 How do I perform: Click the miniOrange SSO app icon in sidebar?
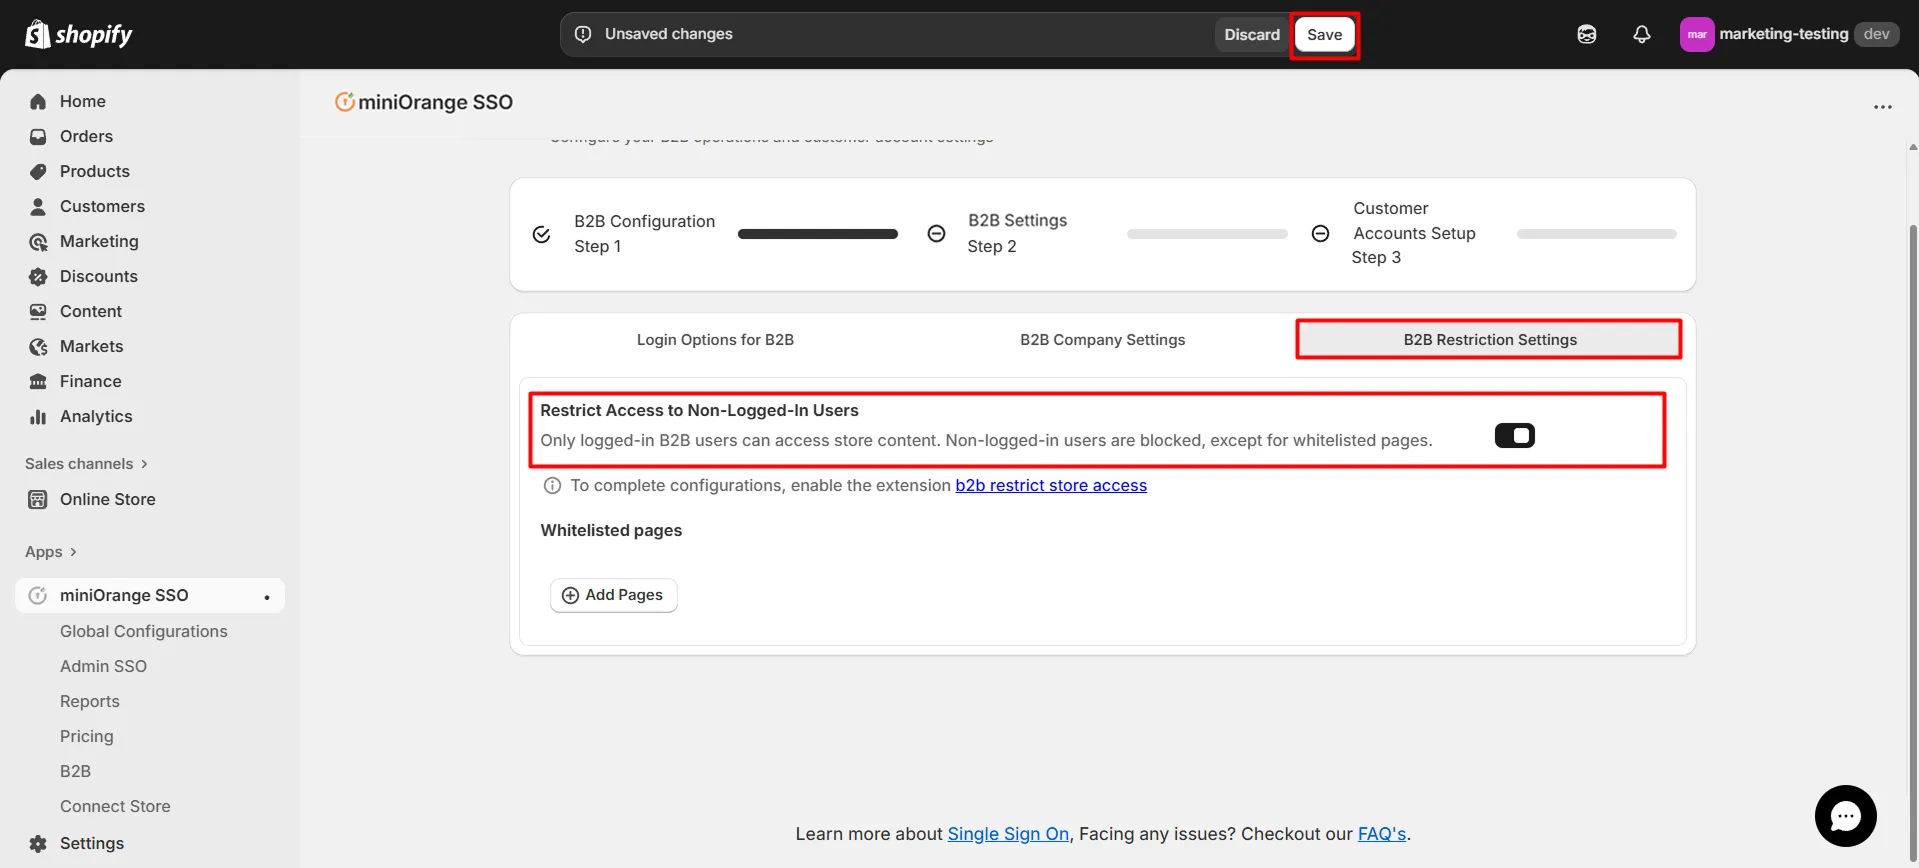(x=38, y=596)
